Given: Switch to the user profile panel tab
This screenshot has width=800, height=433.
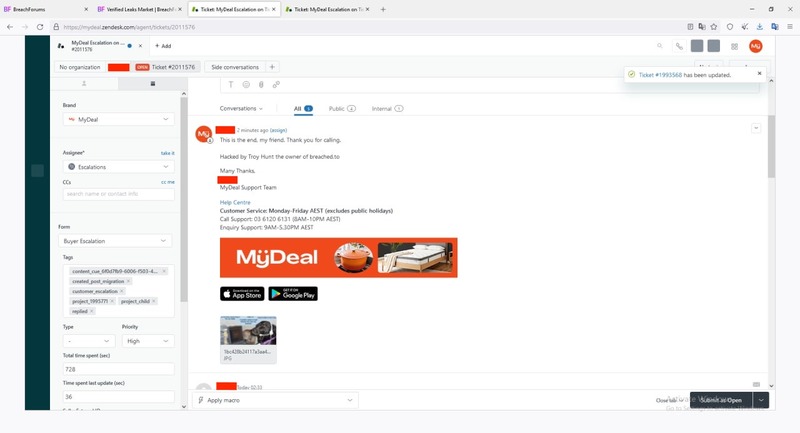Looking at the screenshot, I should (x=84, y=84).
